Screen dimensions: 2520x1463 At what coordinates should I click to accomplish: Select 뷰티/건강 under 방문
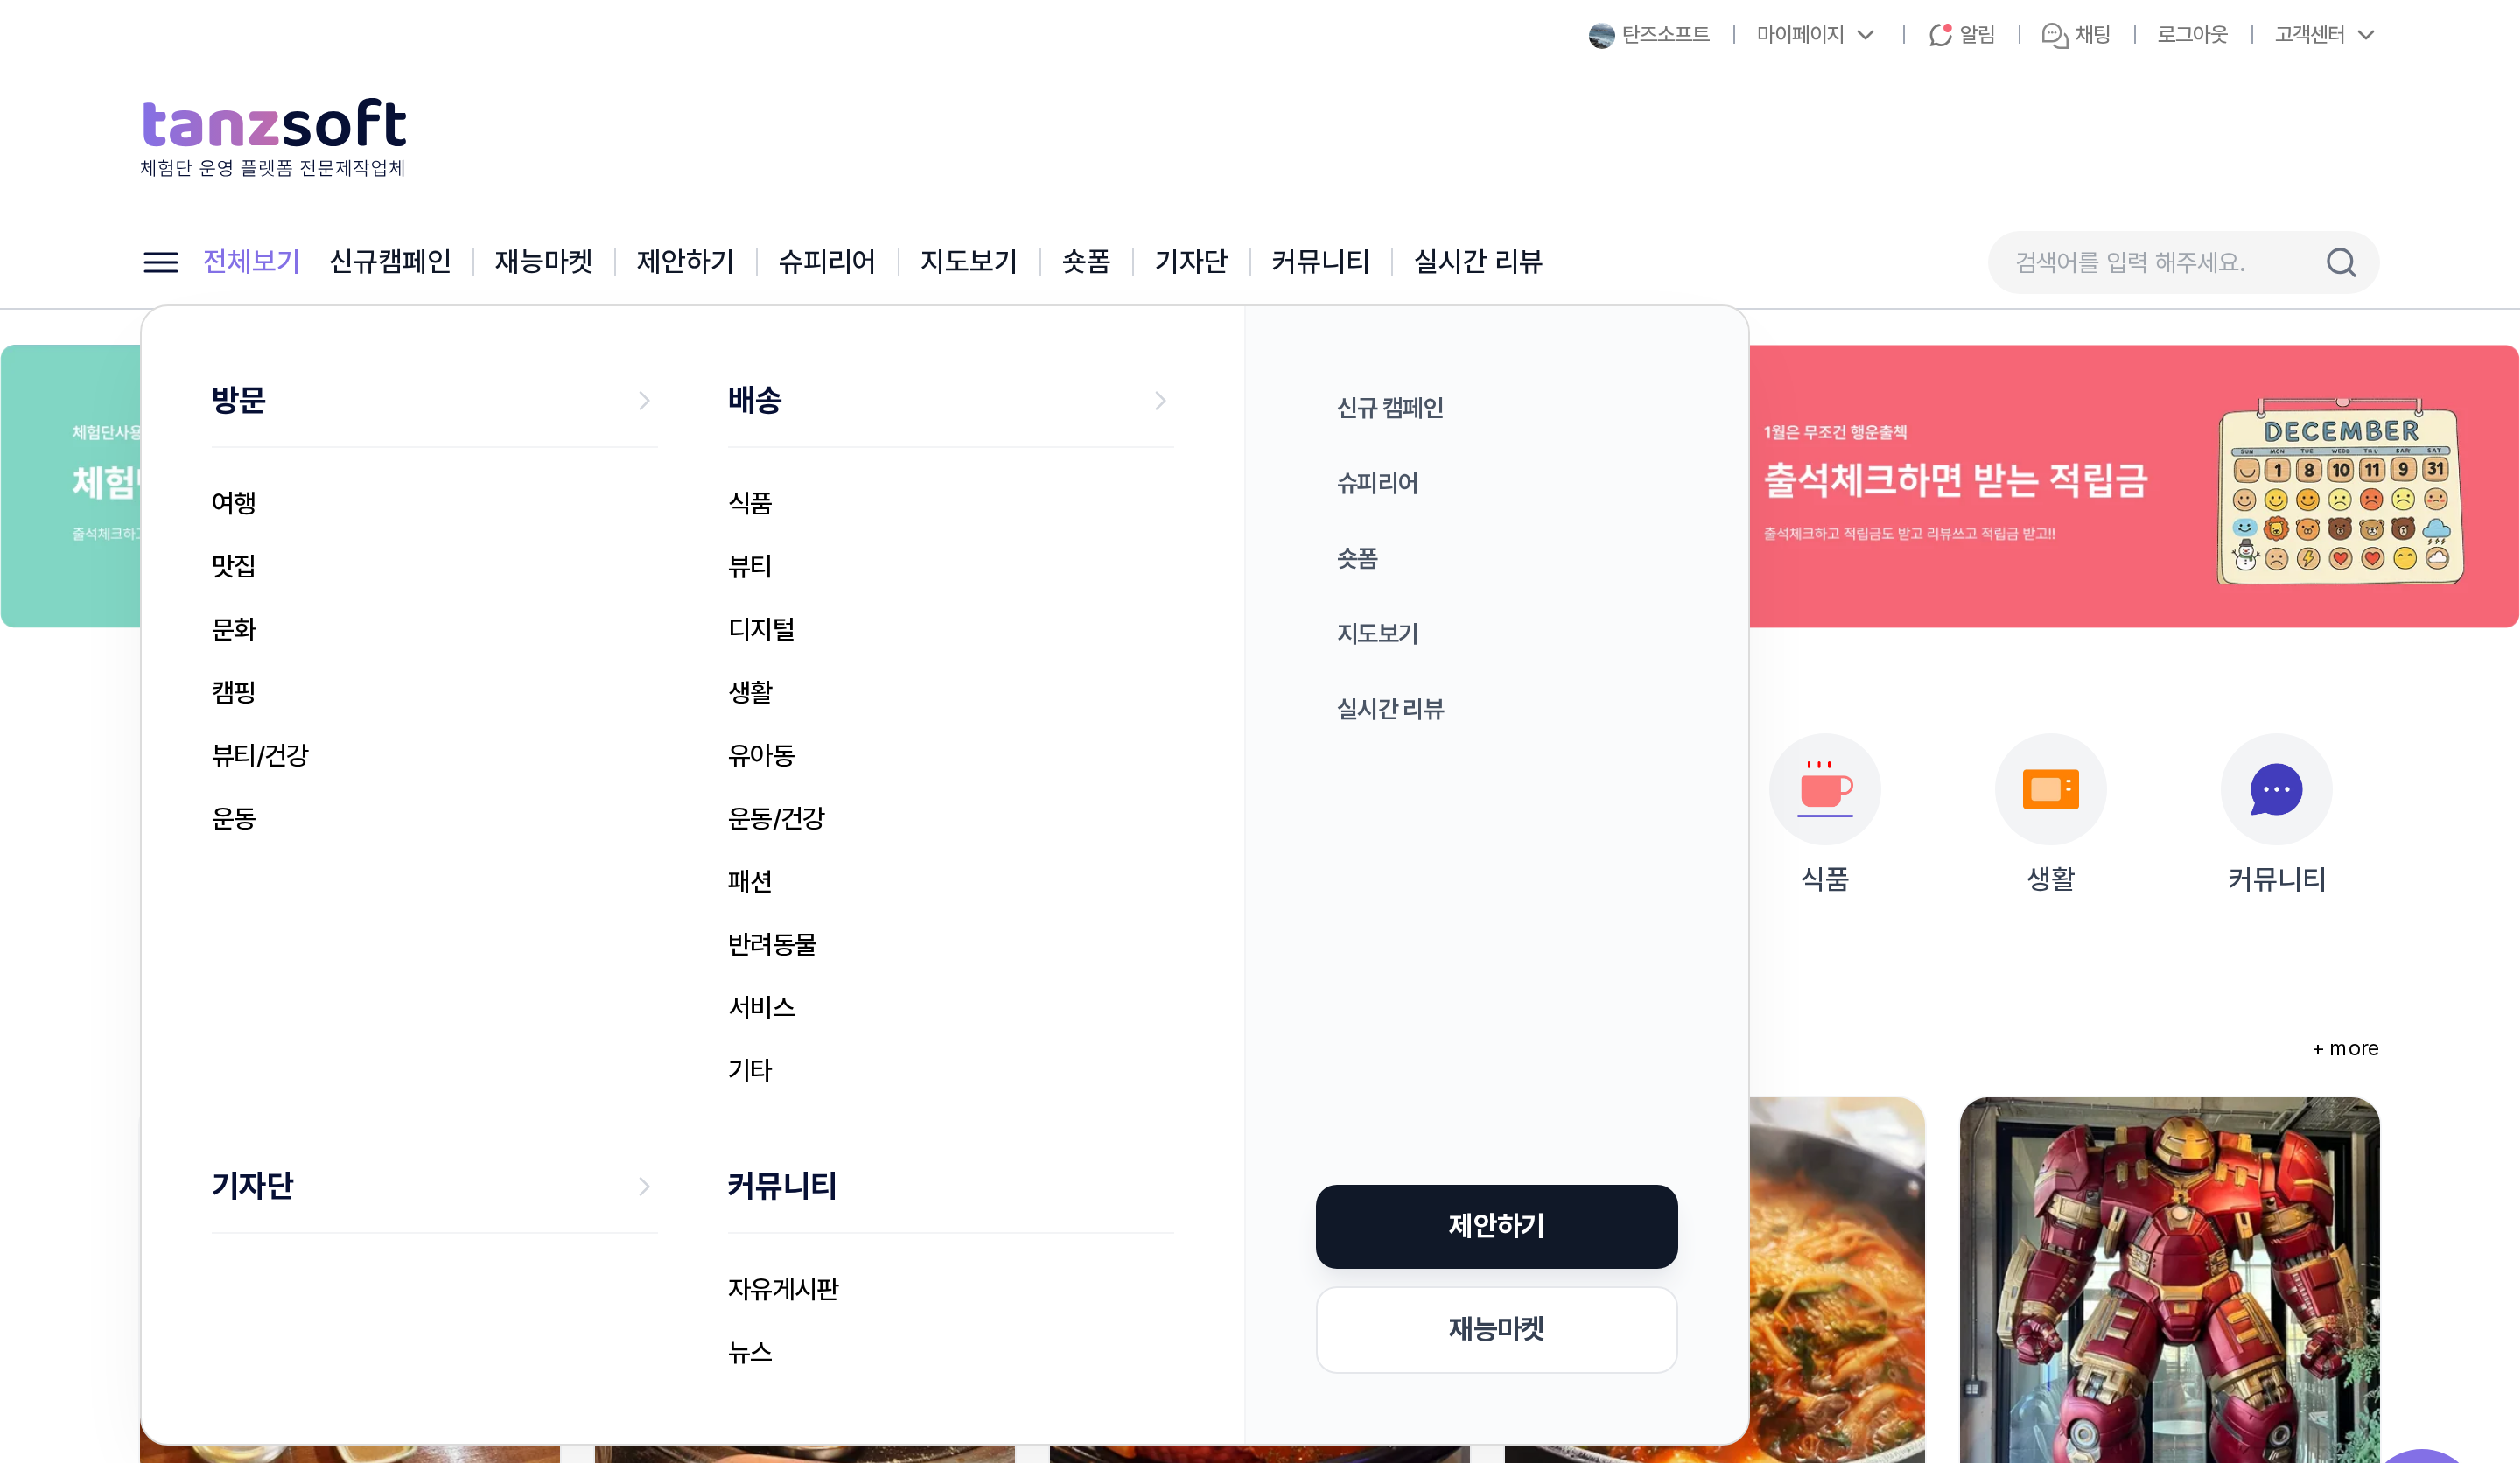(260, 755)
